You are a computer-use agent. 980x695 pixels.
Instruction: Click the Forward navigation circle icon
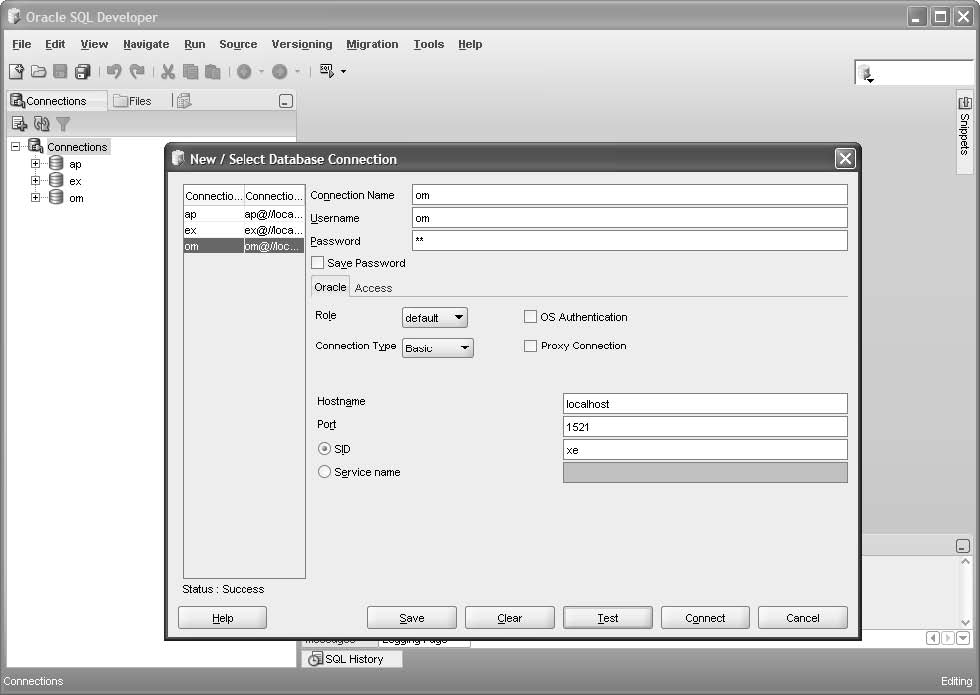279,71
